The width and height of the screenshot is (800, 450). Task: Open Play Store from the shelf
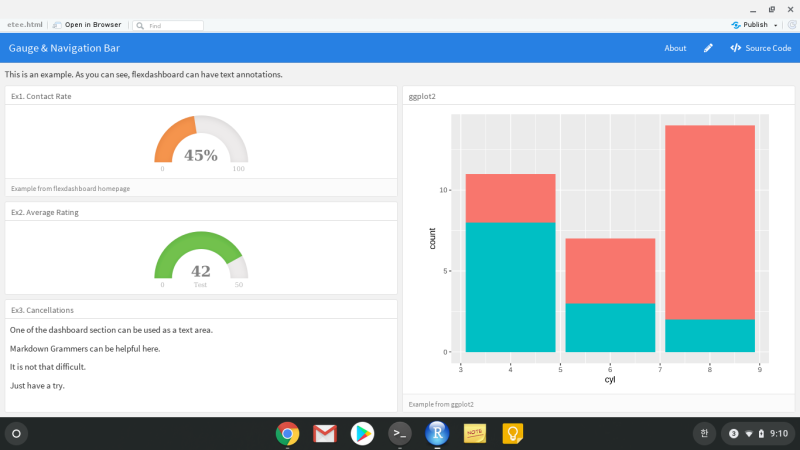click(x=362, y=434)
